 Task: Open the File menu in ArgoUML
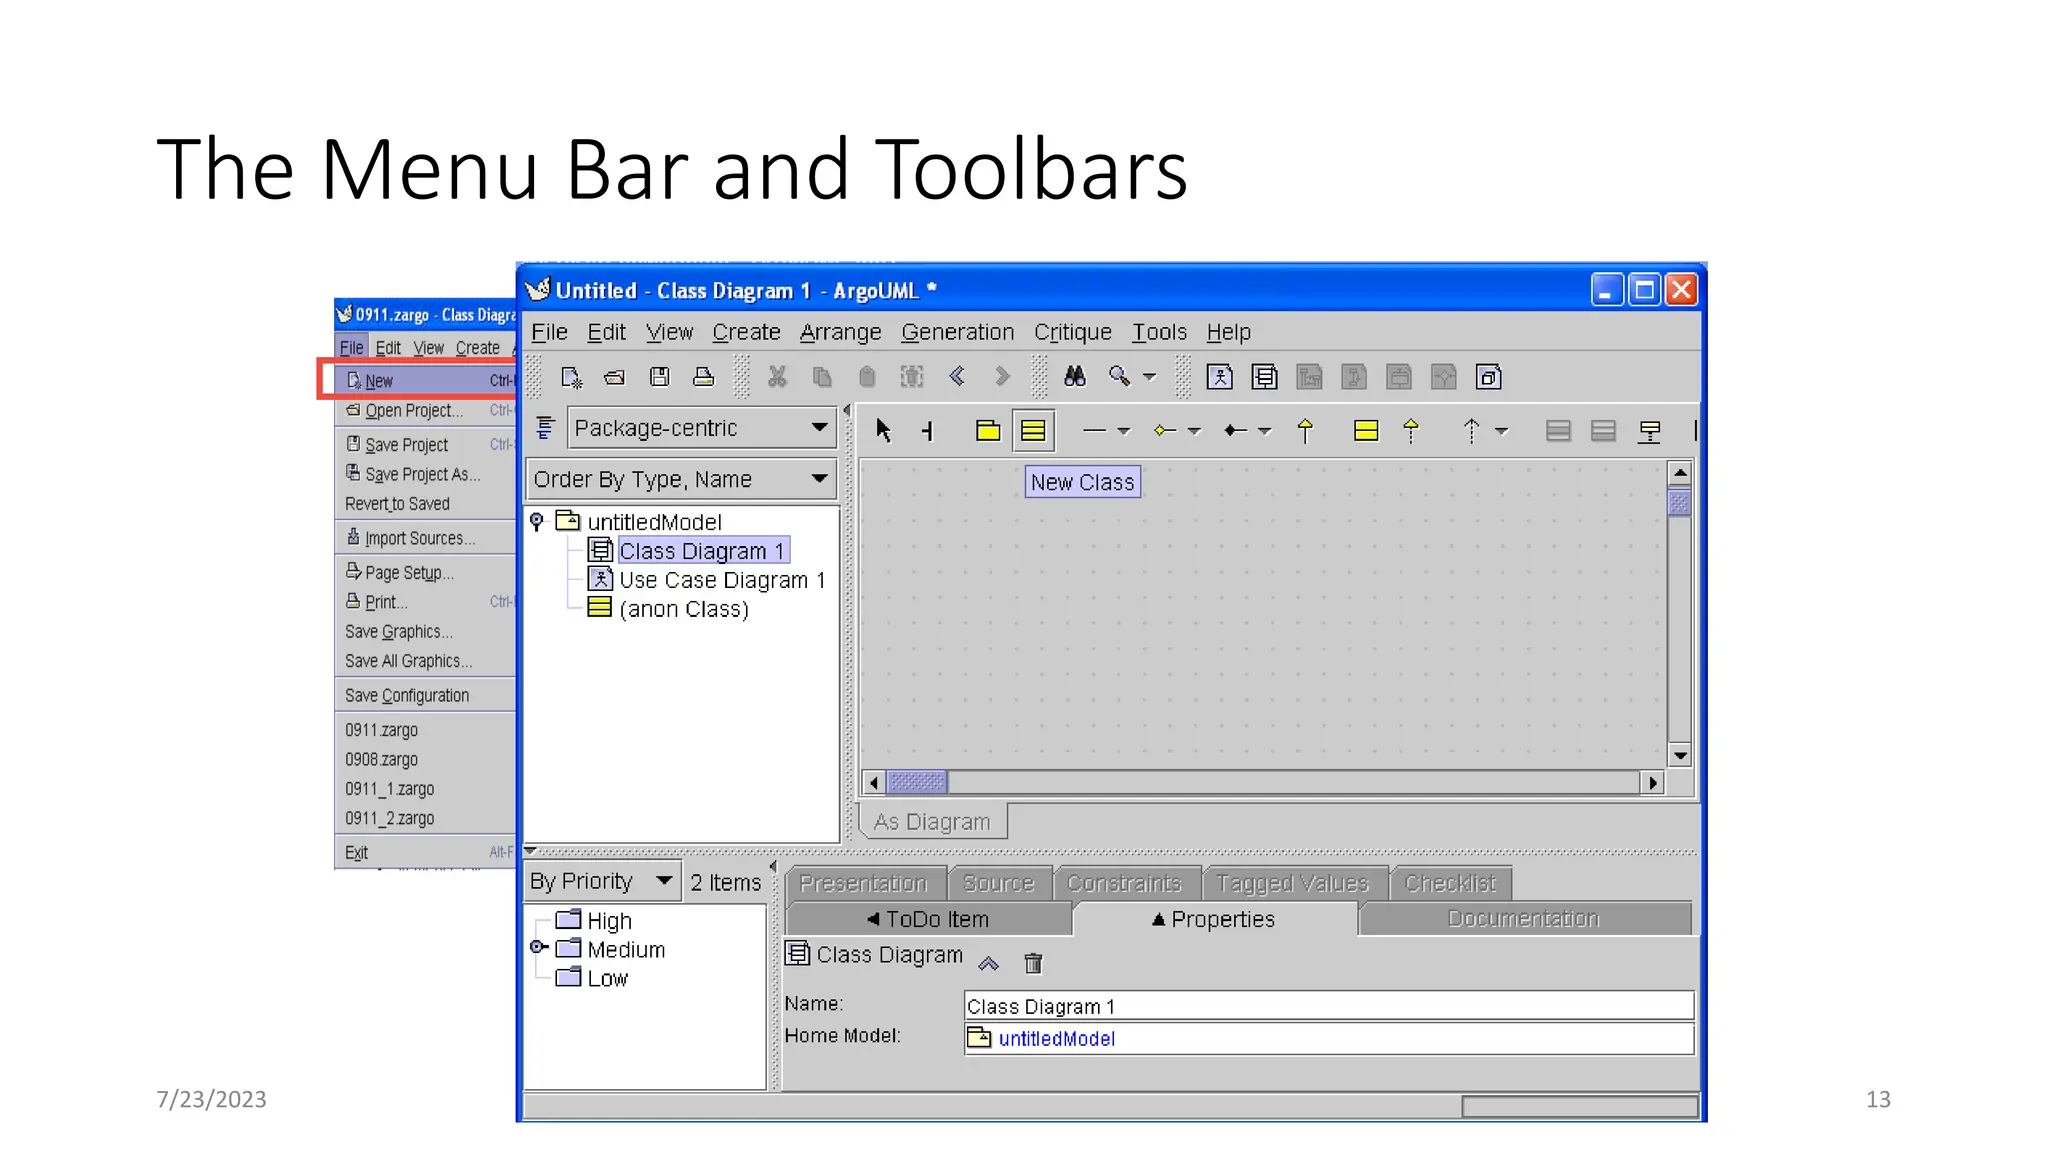coord(549,332)
